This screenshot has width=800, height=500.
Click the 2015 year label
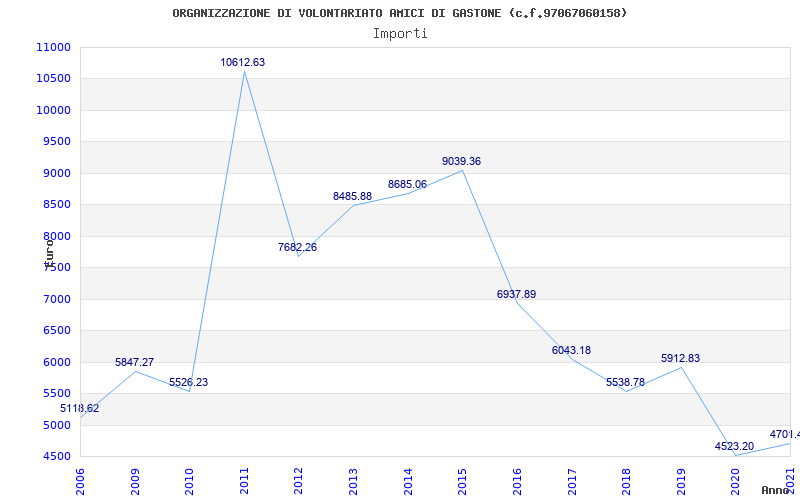(x=463, y=481)
